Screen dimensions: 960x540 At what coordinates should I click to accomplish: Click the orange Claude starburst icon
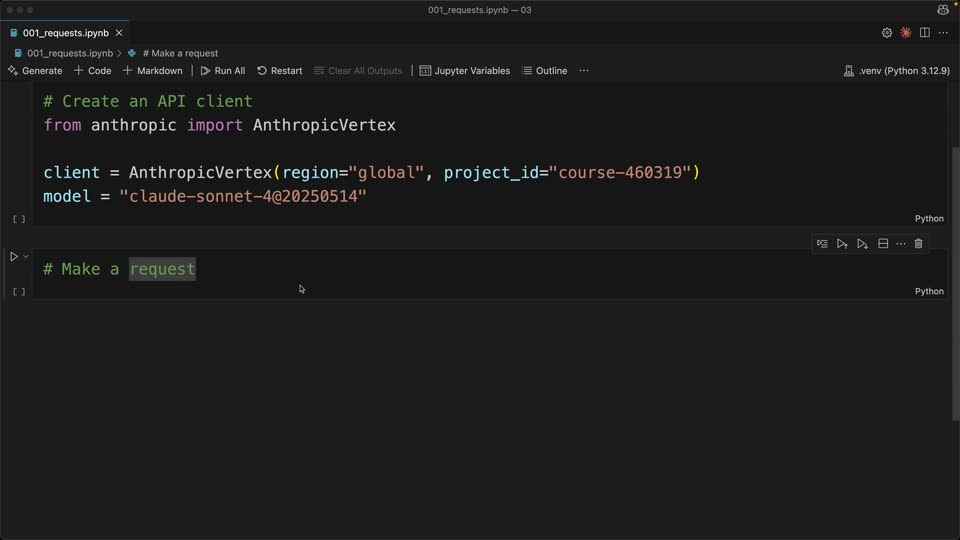tap(906, 33)
